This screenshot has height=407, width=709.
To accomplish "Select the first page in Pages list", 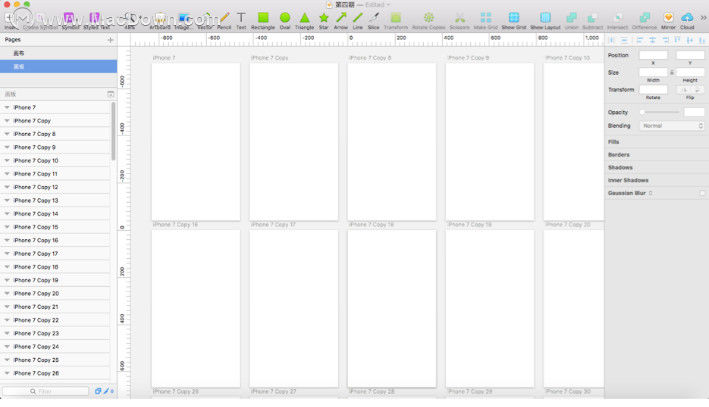I will pos(58,53).
